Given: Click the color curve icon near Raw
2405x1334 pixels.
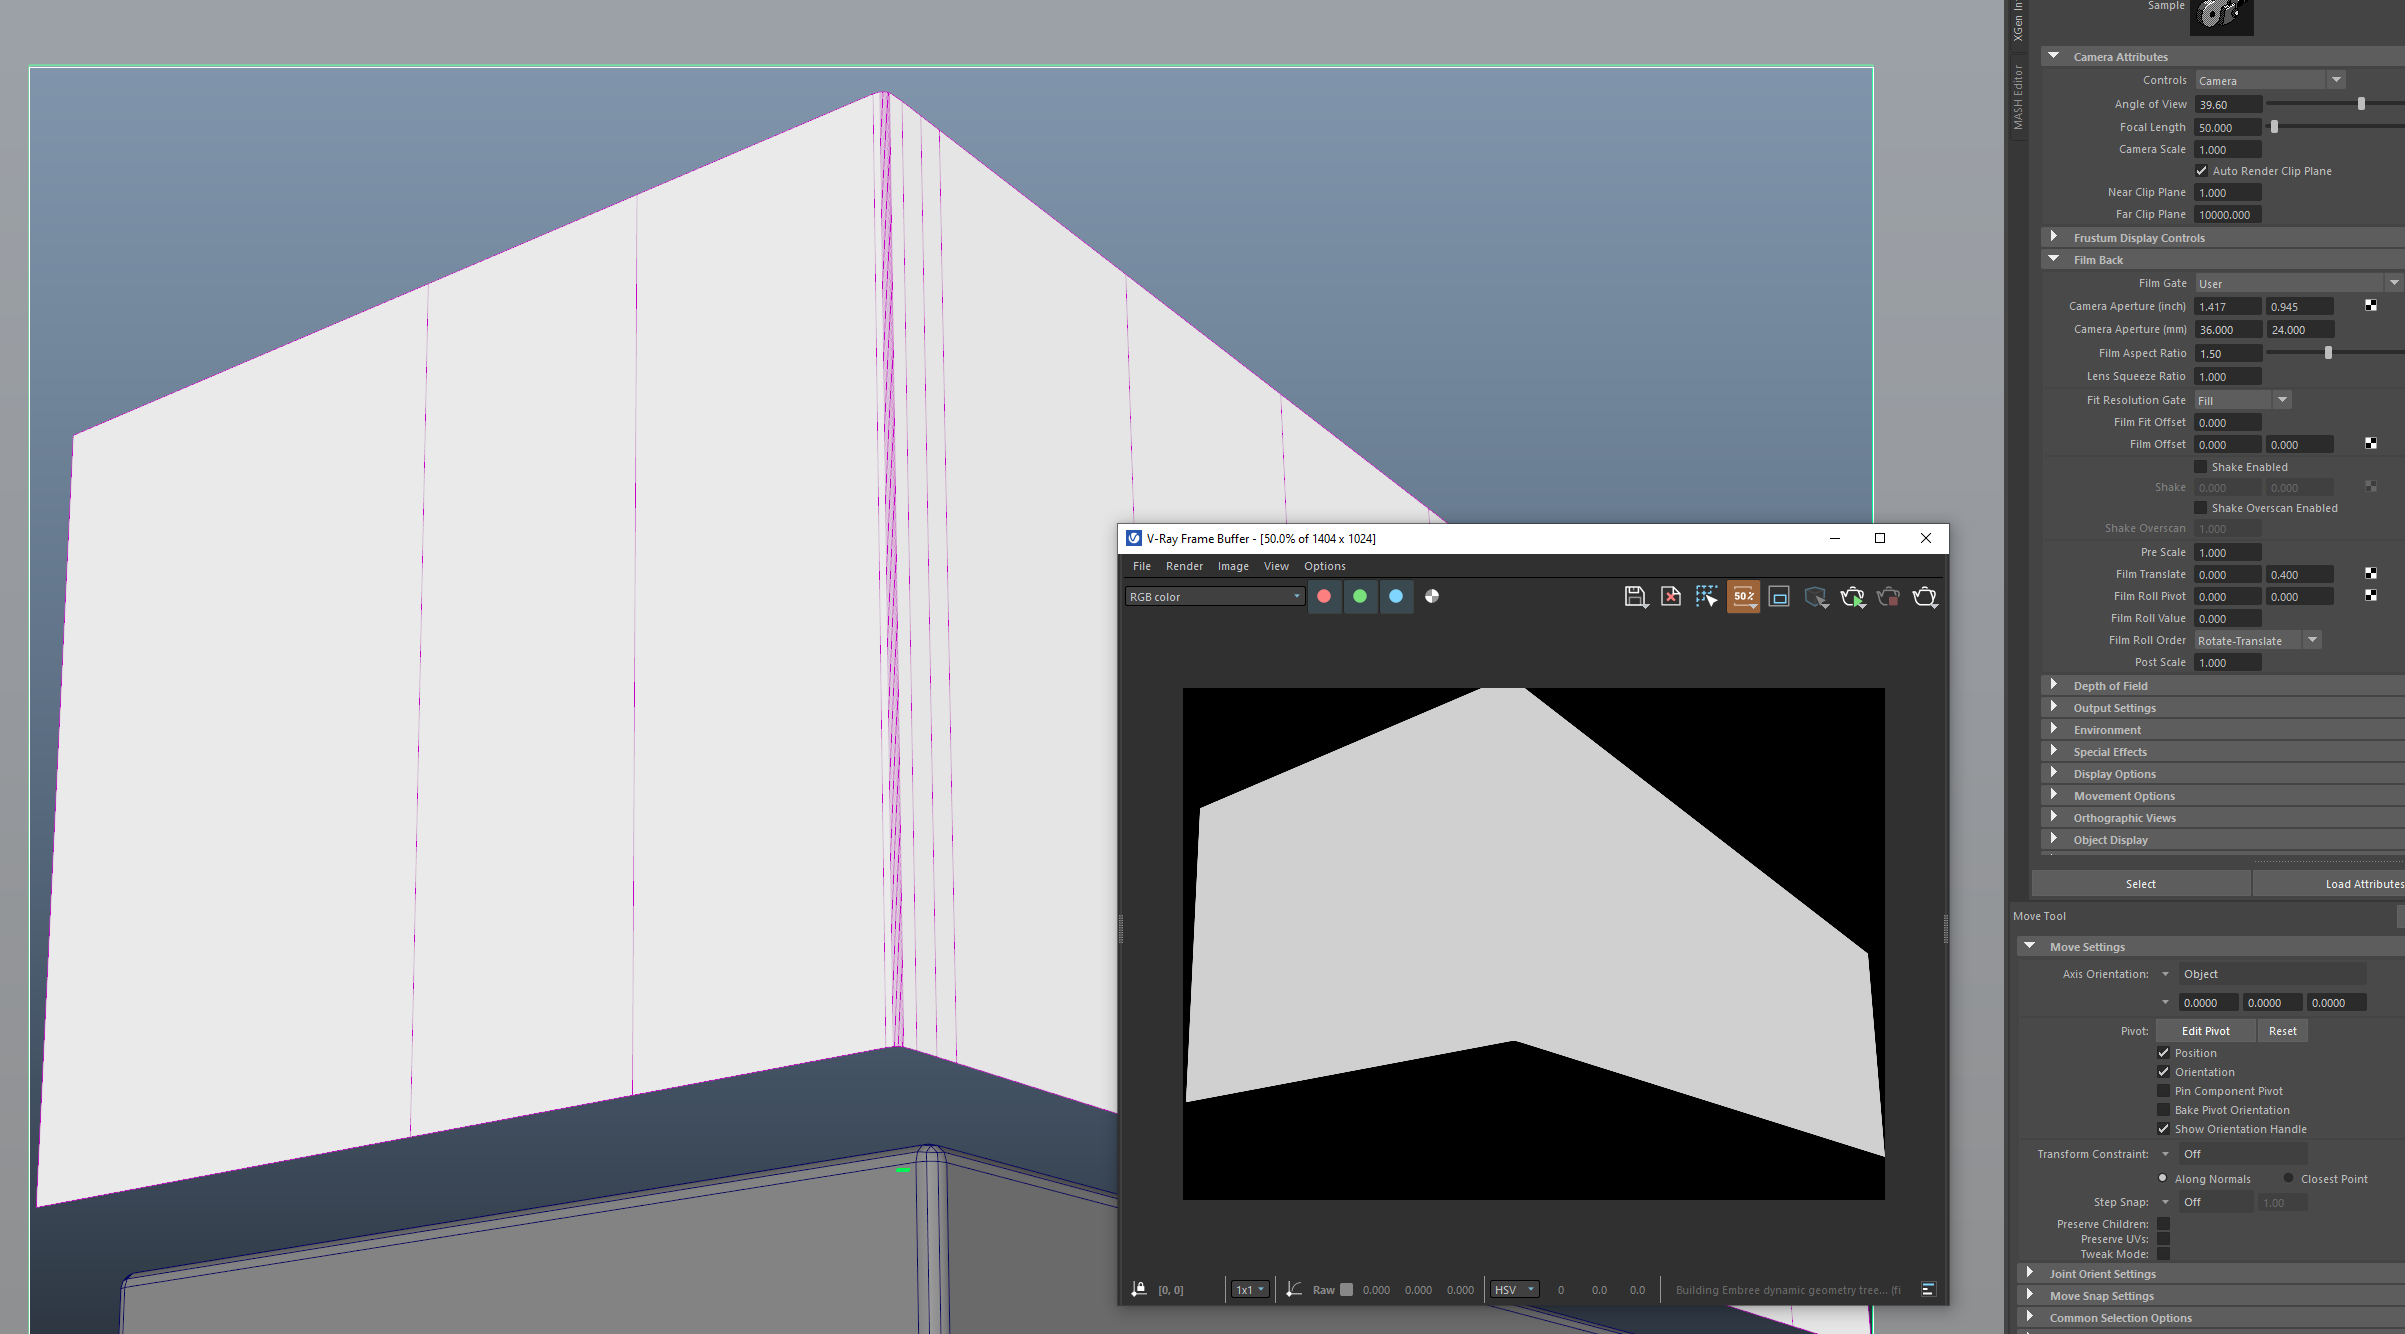Looking at the screenshot, I should coord(1294,1289).
